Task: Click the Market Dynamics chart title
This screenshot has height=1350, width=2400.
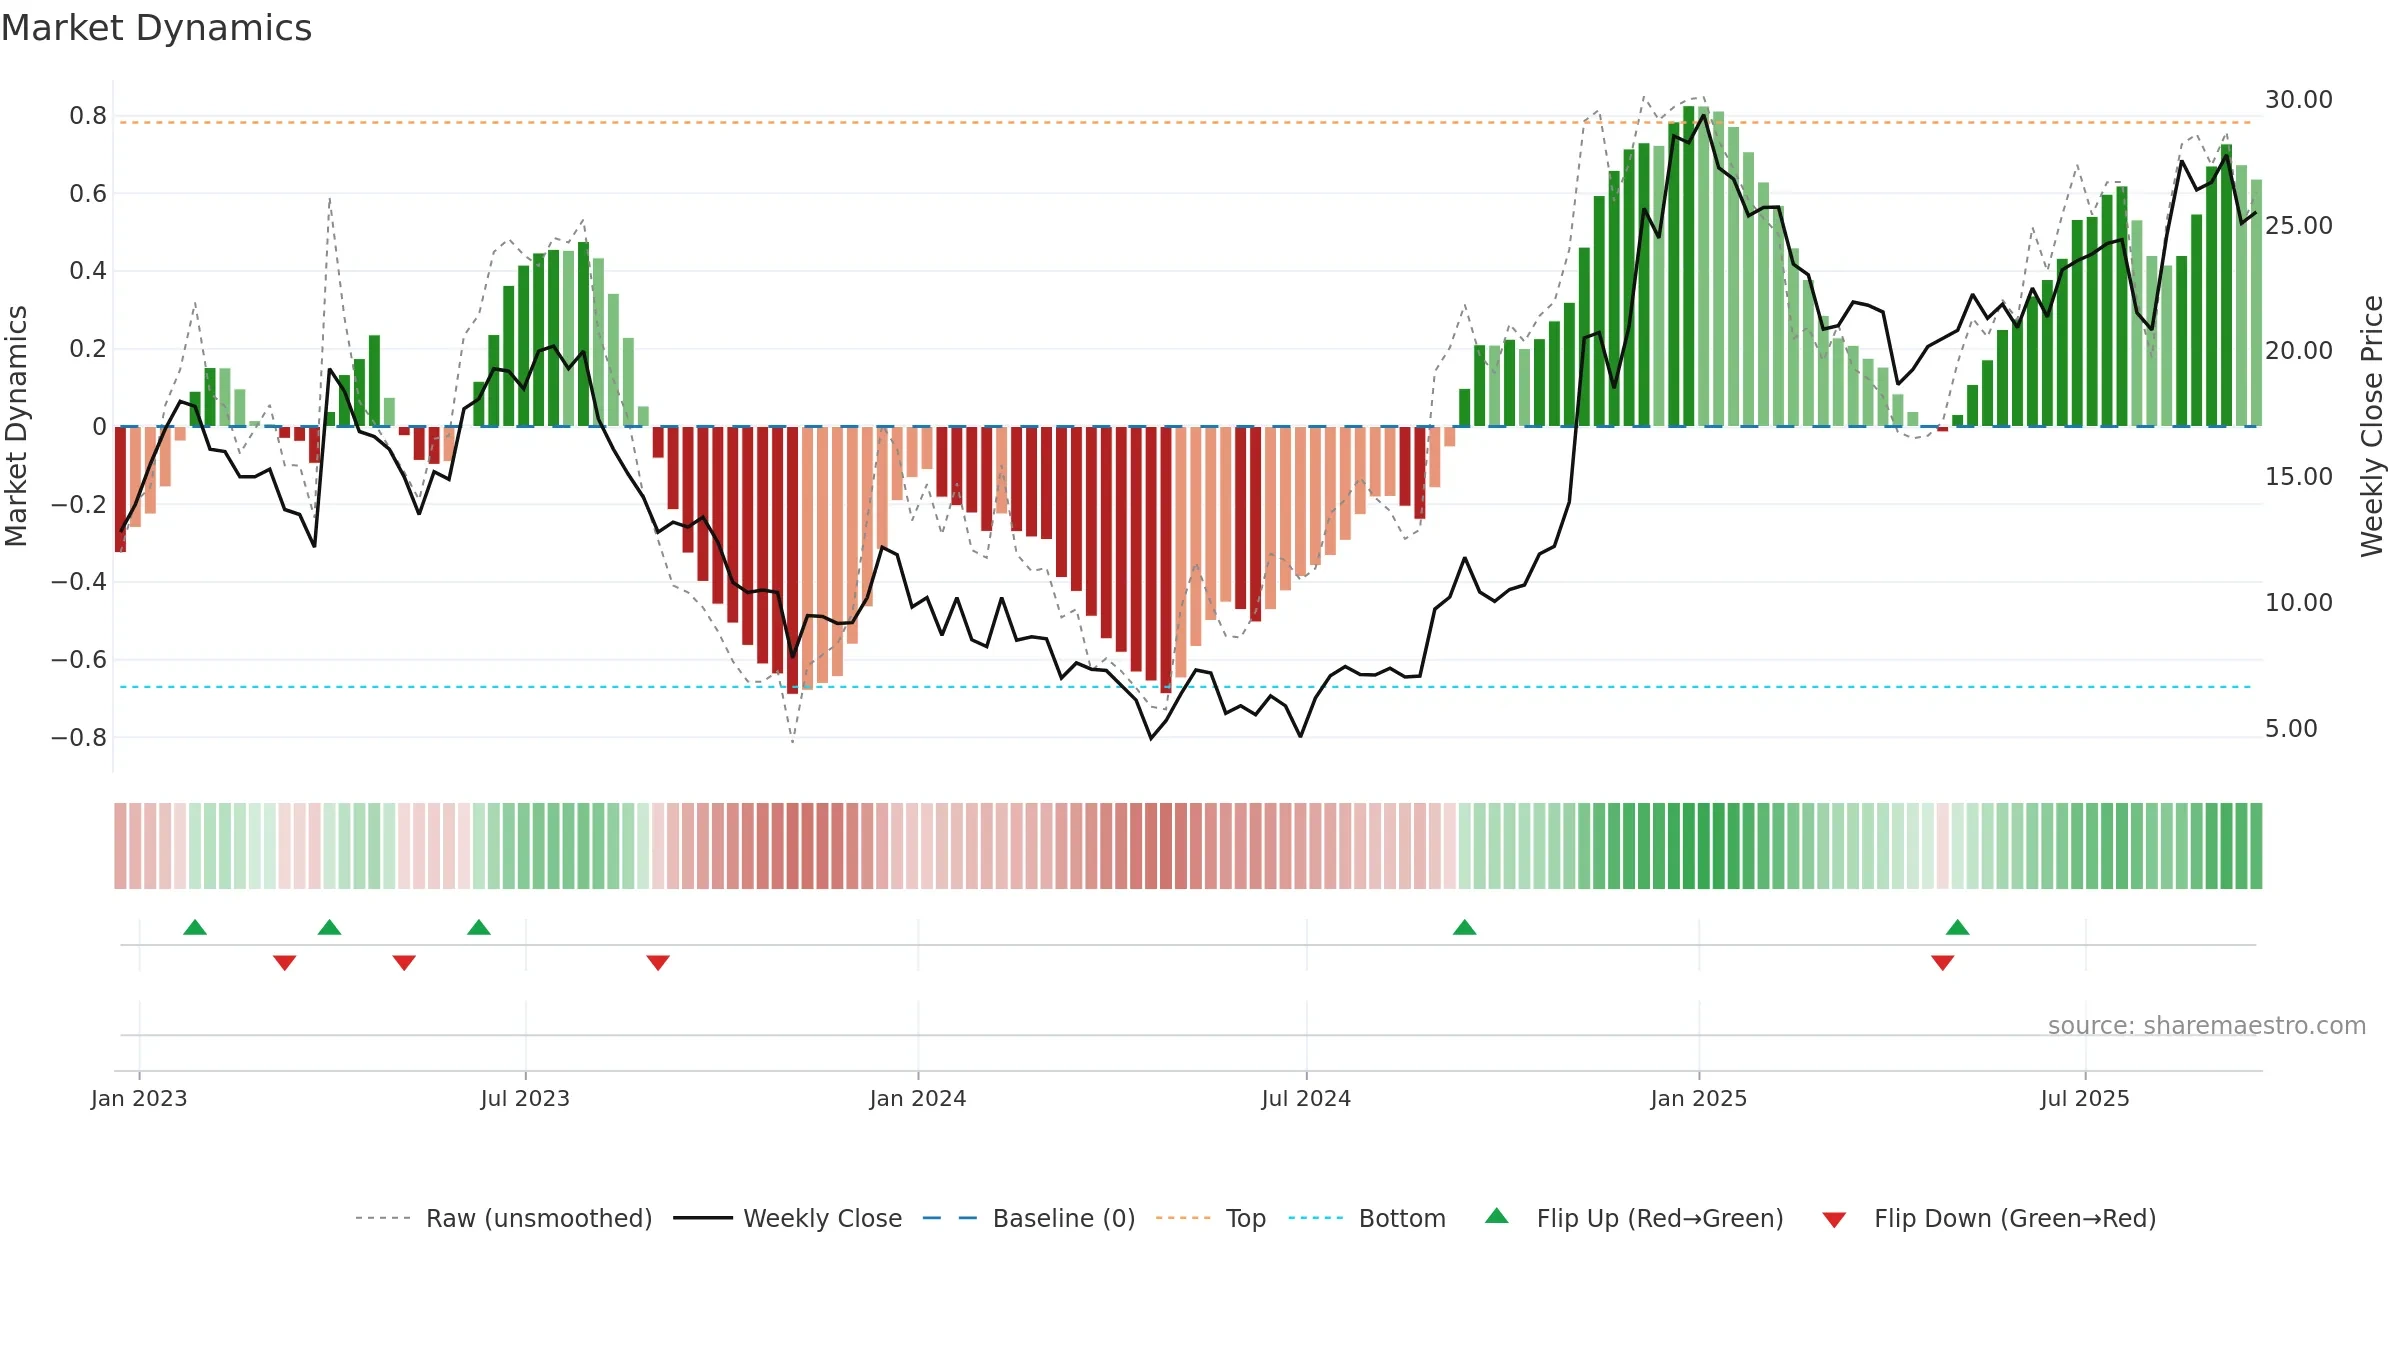Action: (x=157, y=28)
